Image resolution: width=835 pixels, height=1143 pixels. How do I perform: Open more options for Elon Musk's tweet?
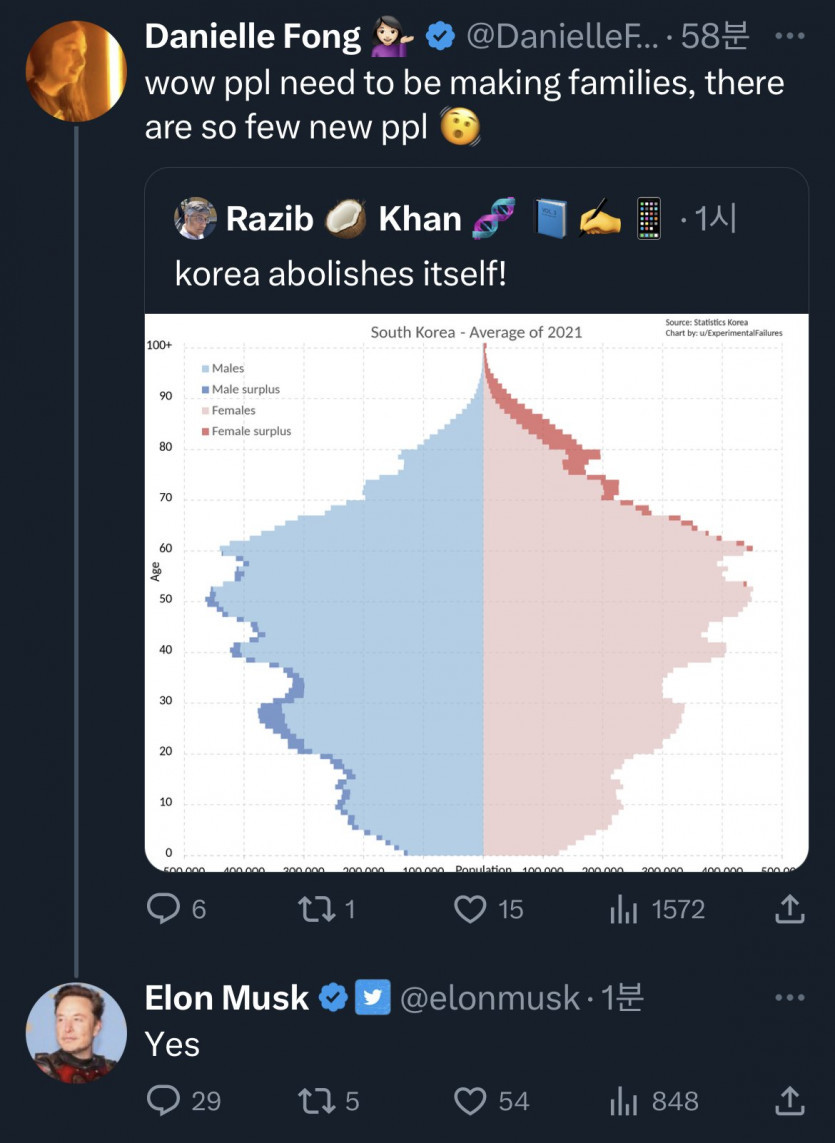click(790, 997)
